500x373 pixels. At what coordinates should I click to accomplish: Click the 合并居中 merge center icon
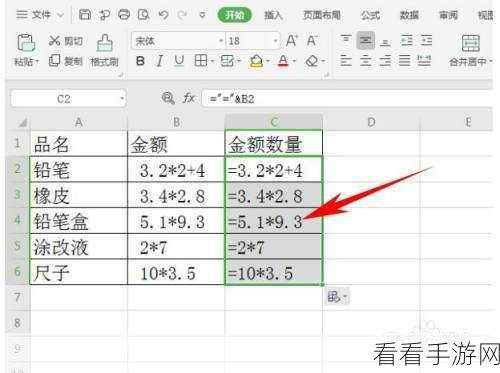pyautogui.click(x=471, y=43)
